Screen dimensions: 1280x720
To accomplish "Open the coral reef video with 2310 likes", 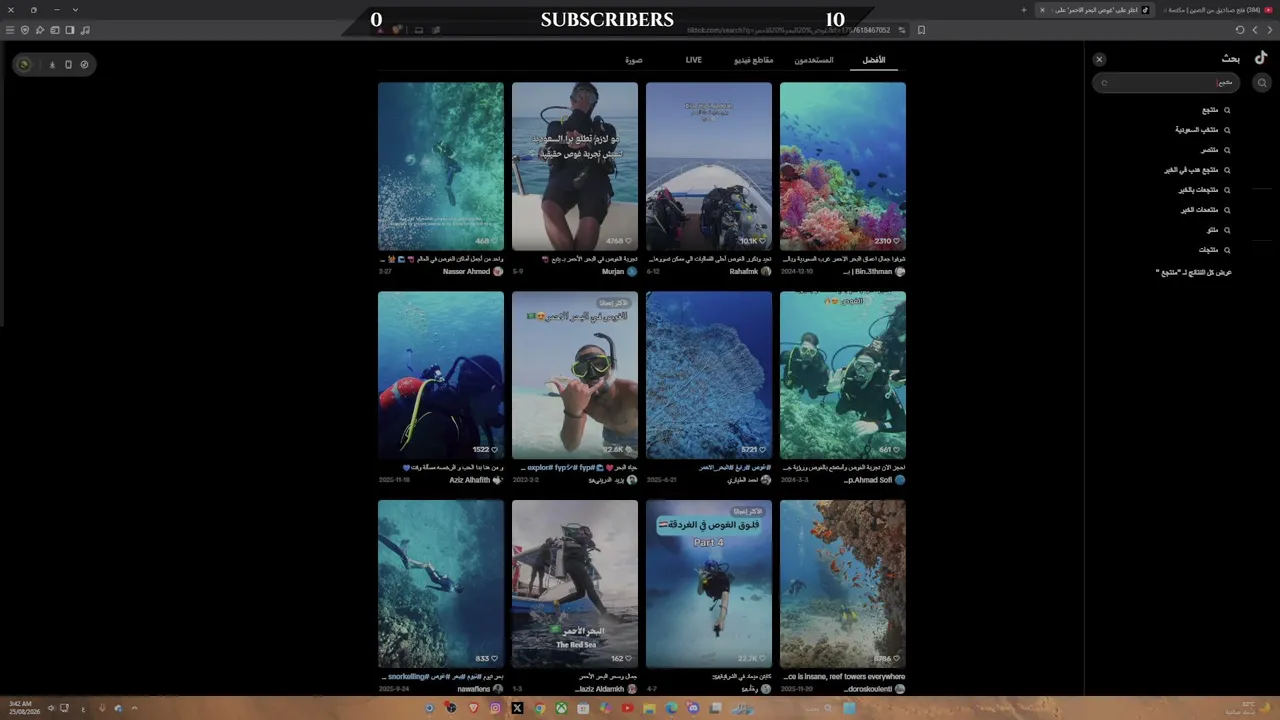I will click(843, 166).
